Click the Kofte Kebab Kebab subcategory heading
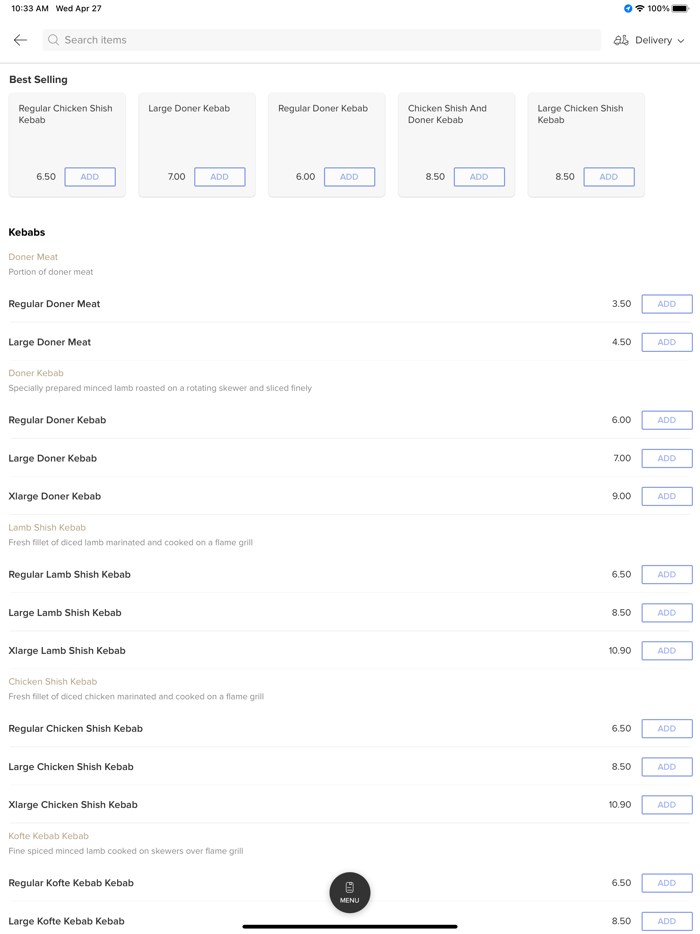The image size is (700, 934). pyautogui.click(x=48, y=836)
